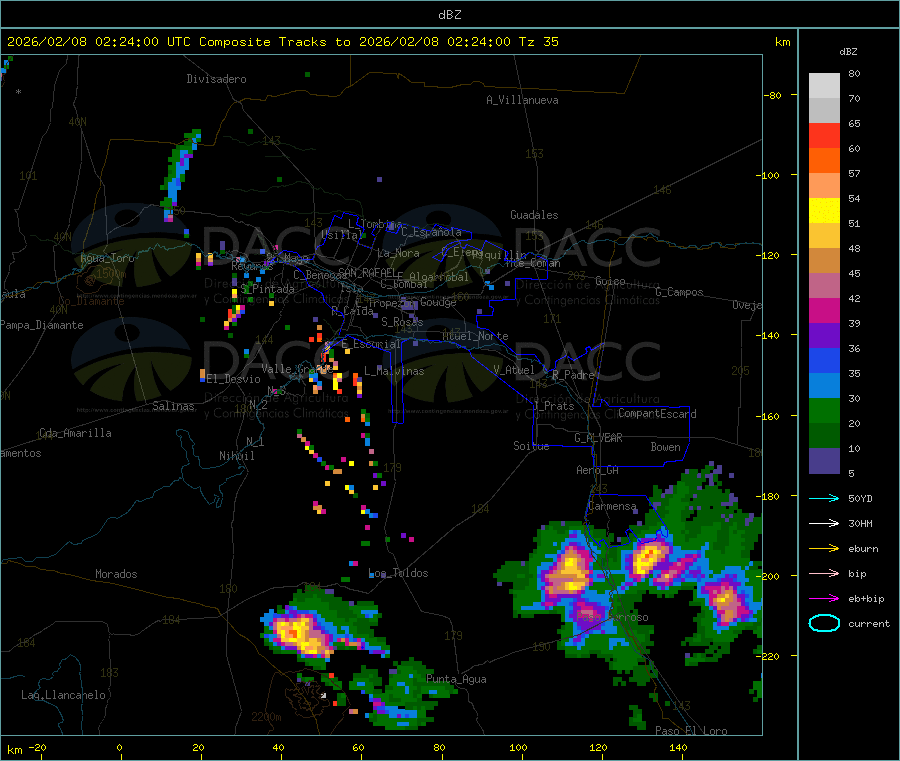Click the 'El_Desvio' map label
Viewport: 900px width, 761px height.
[234, 379]
